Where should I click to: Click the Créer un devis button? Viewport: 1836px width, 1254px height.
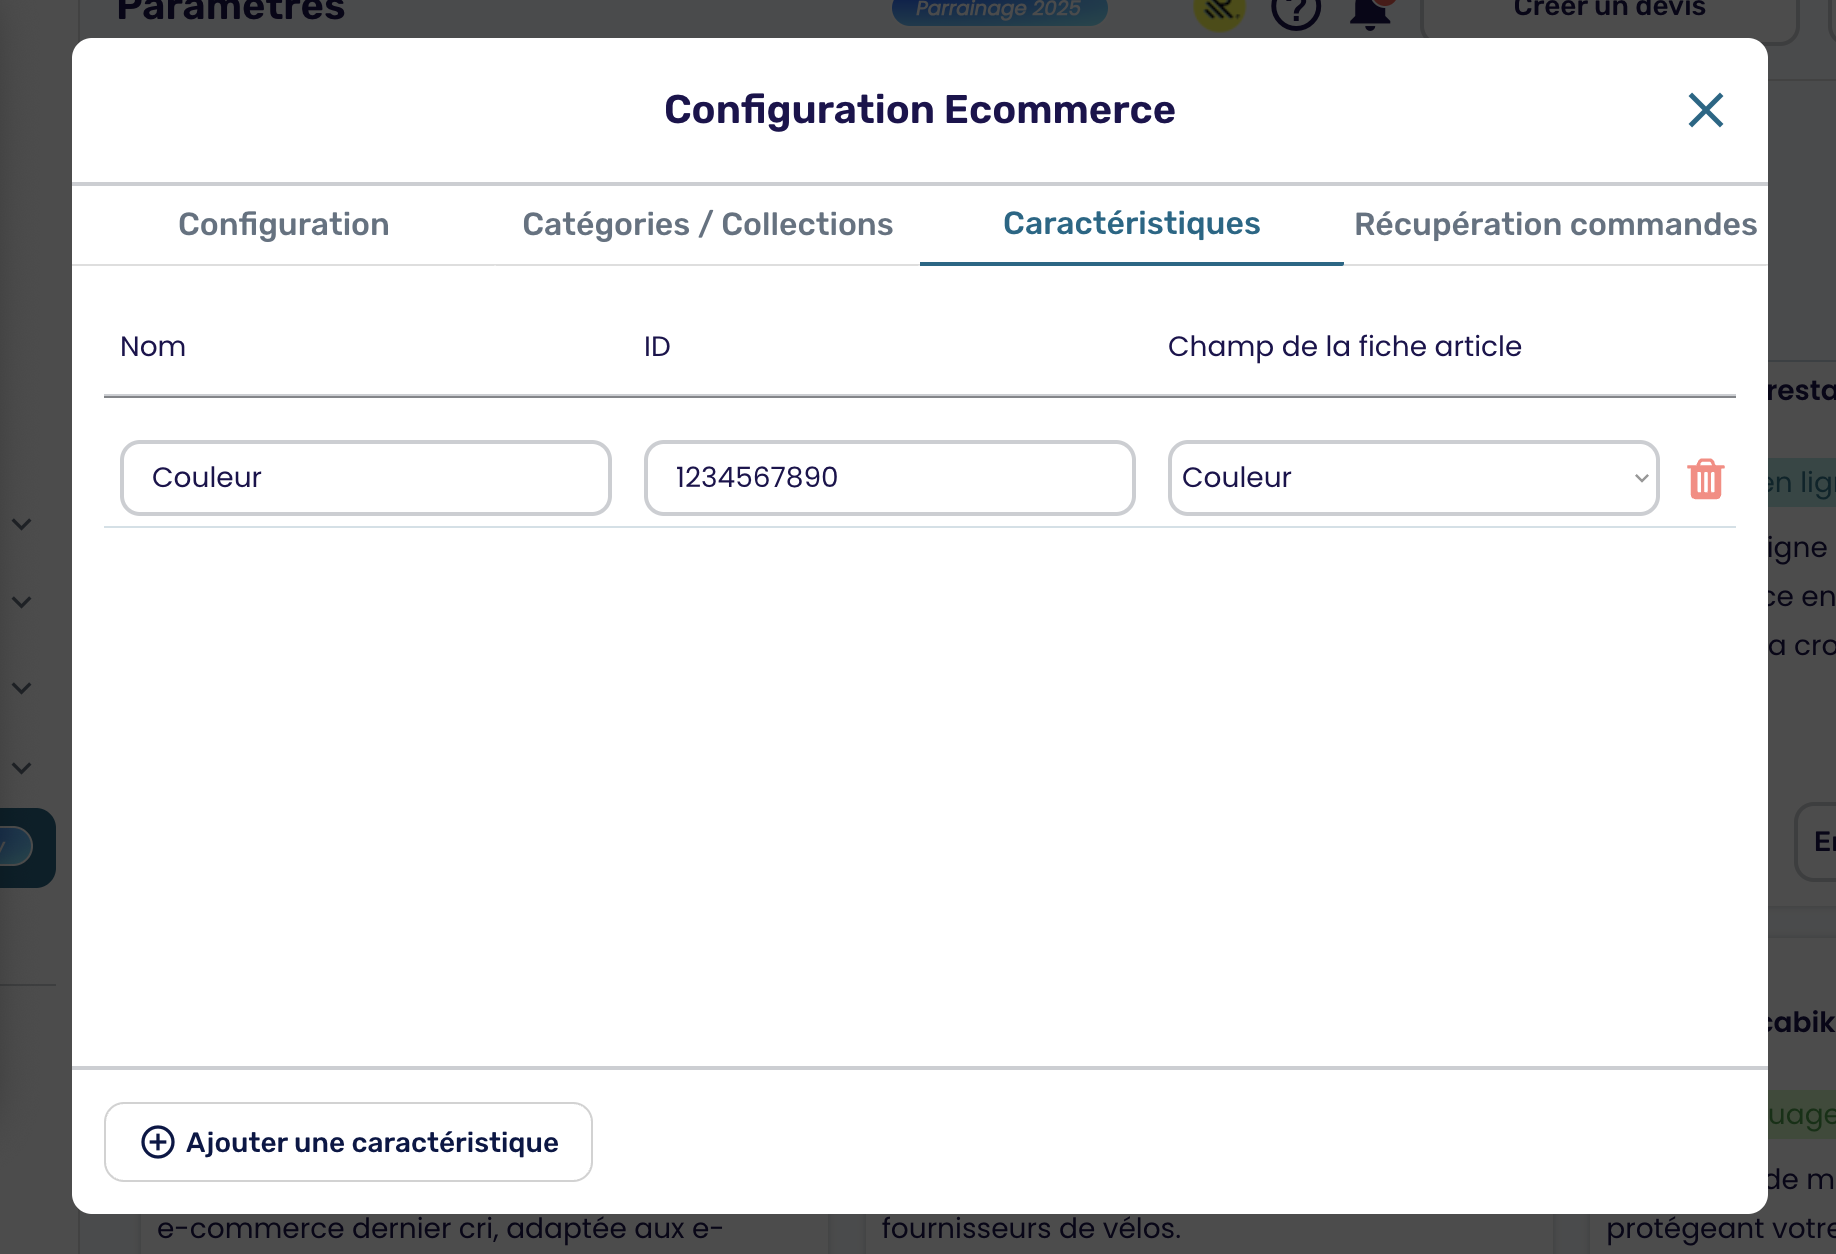(1608, 12)
